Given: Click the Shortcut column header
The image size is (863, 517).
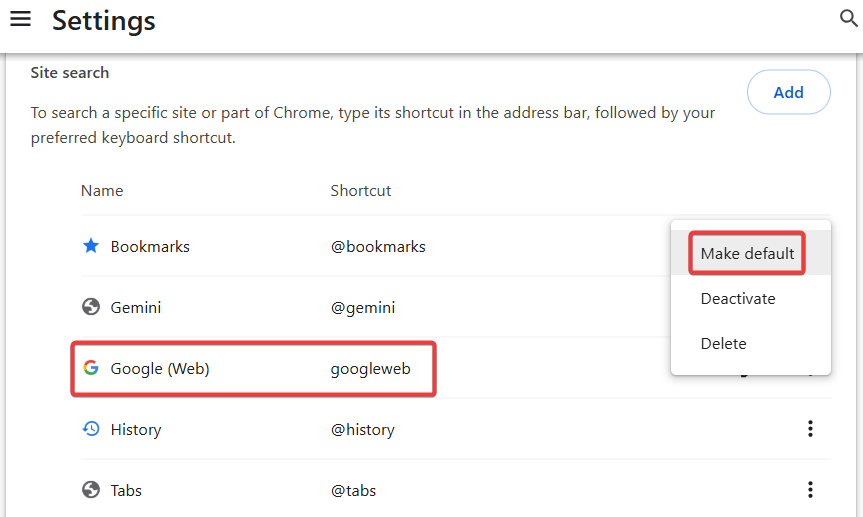Looking at the screenshot, I should click(x=361, y=191).
